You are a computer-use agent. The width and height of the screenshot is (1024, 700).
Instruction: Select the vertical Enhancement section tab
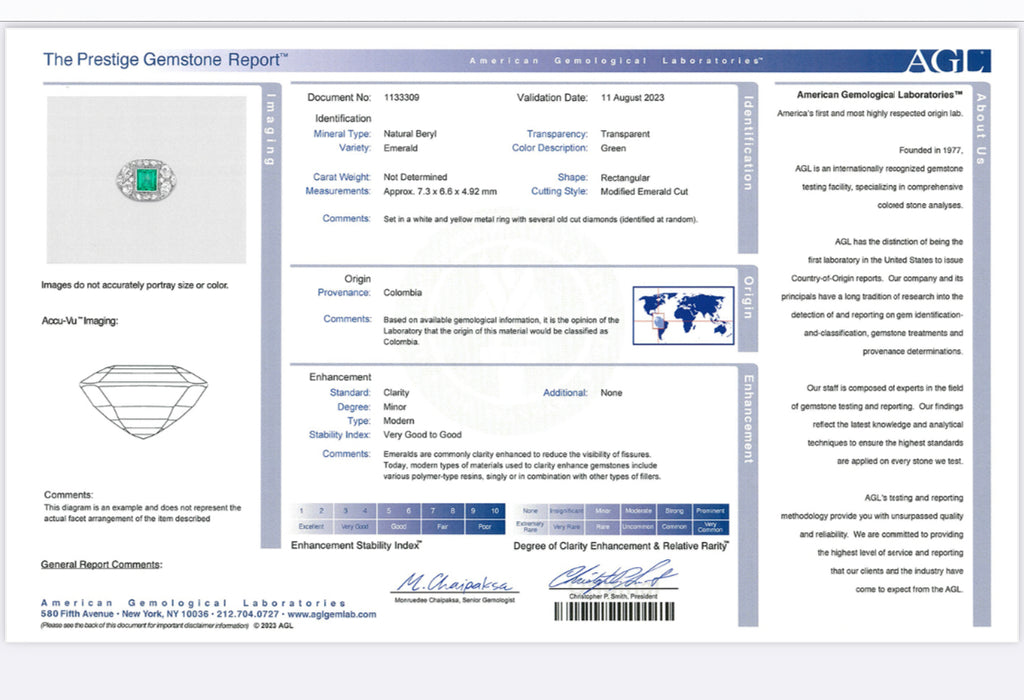748,420
